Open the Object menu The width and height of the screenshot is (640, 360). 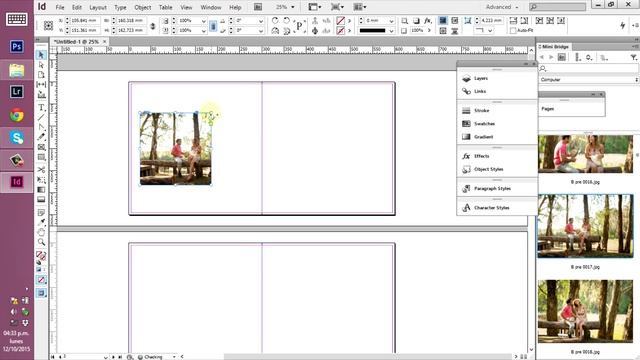(x=142, y=7)
